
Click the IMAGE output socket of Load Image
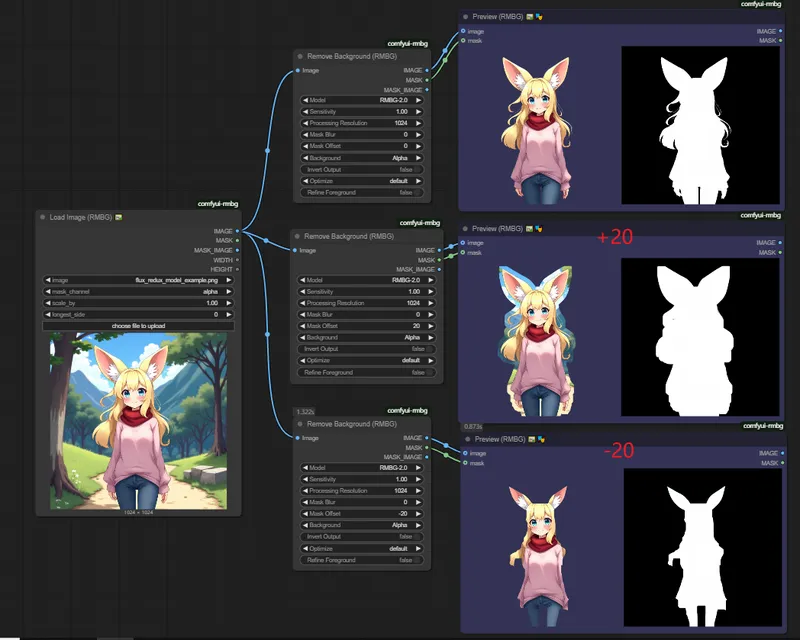point(237,230)
